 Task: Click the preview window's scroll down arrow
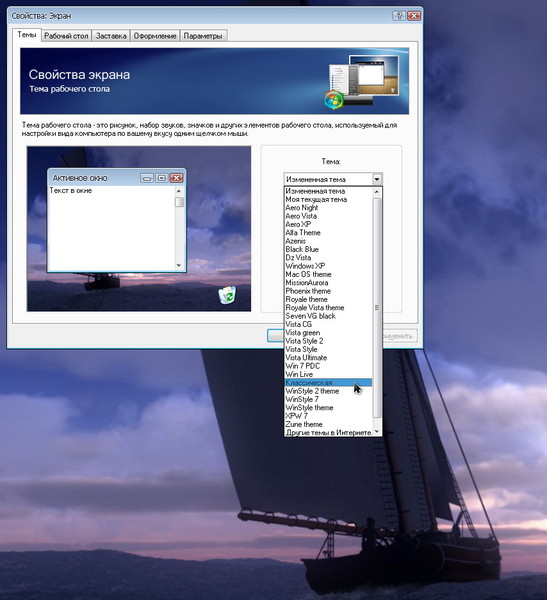pos(179,265)
